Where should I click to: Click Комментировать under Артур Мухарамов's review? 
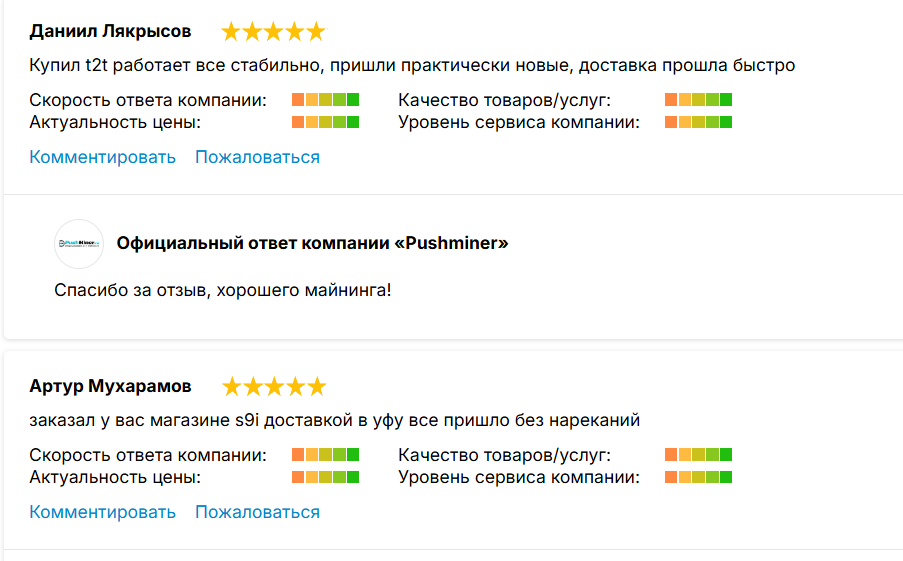point(103,512)
